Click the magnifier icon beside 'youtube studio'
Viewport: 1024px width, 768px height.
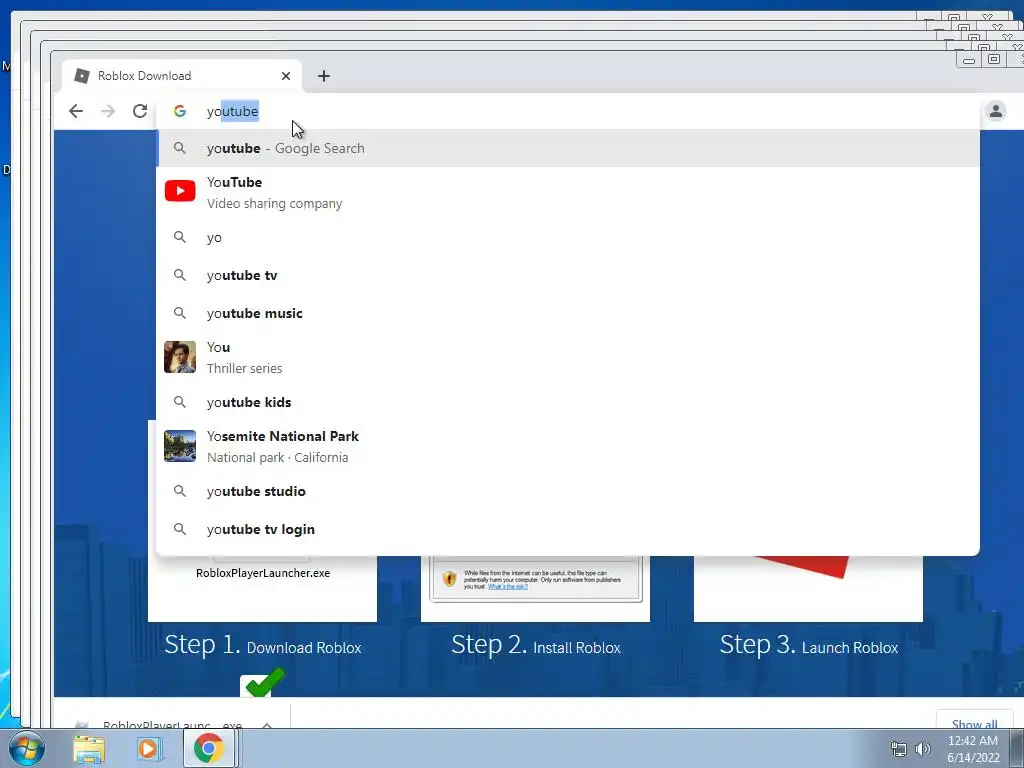coord(180,491)
